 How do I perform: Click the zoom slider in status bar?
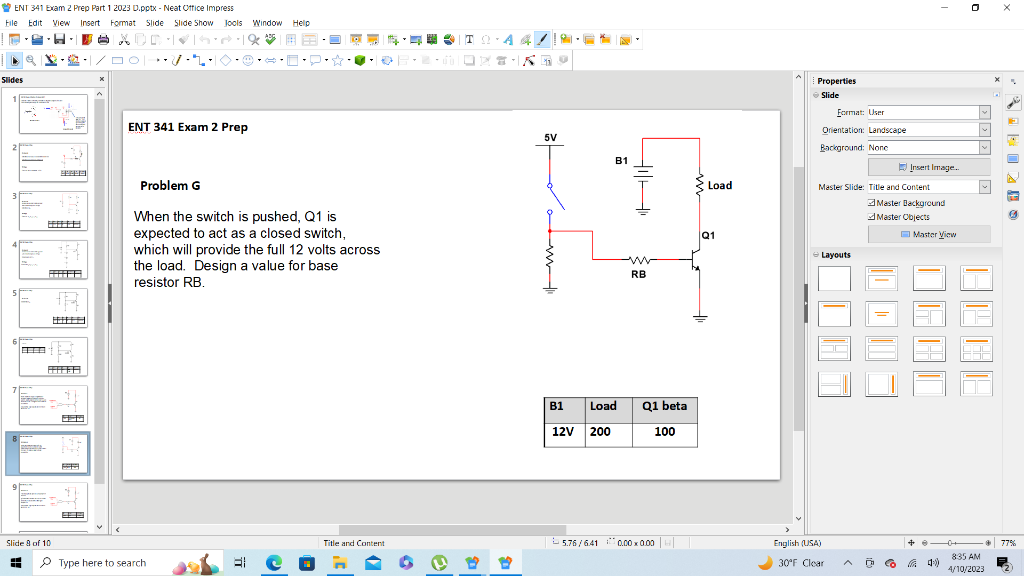pyautogui.click(x=955, y=543)
